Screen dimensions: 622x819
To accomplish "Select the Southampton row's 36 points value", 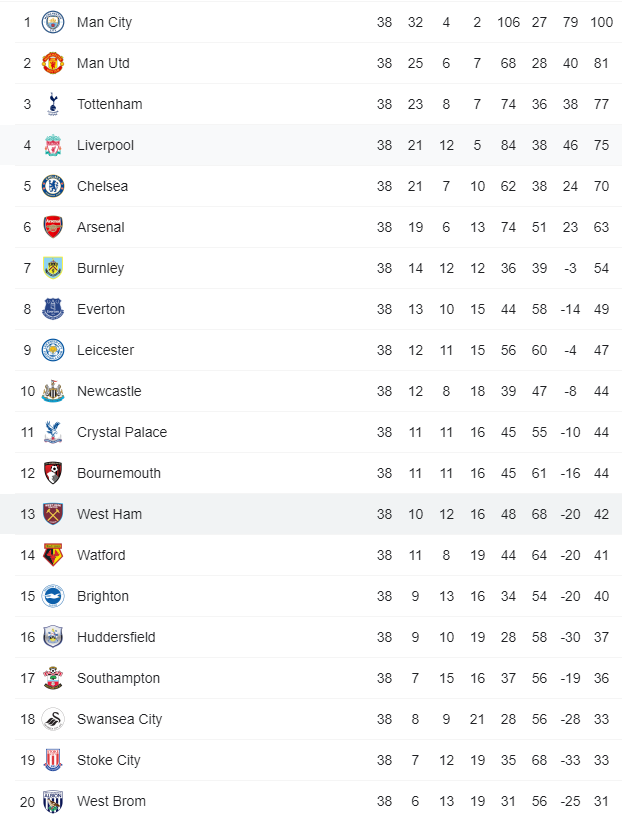I will (601, 678).
